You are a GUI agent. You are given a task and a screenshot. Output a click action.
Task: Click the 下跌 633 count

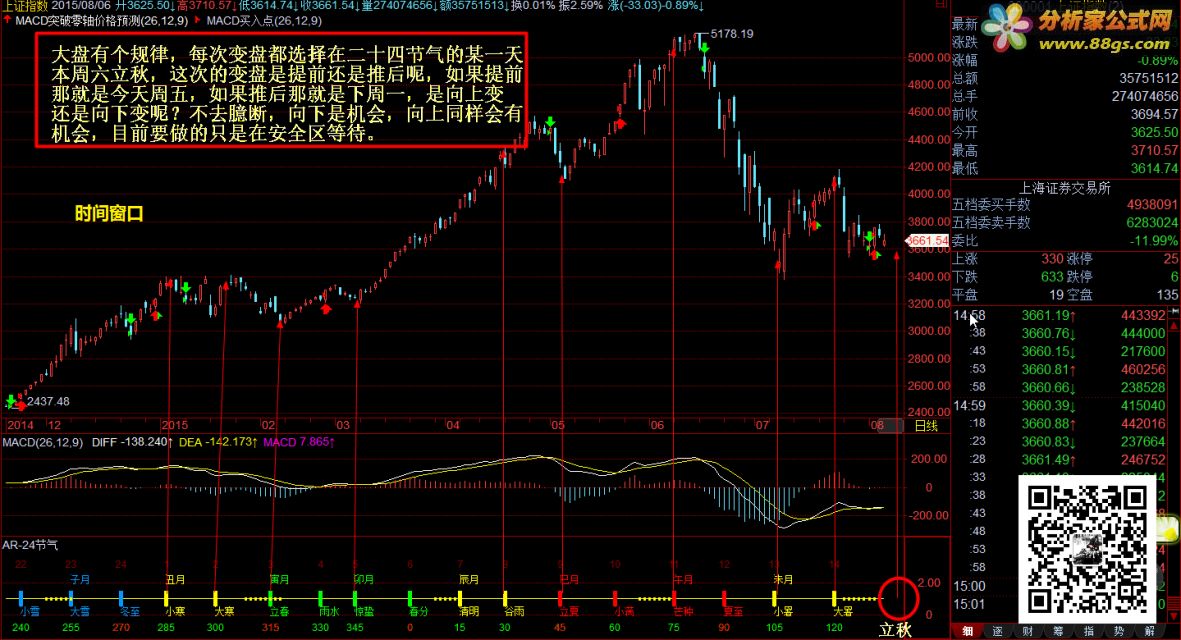coord(1052,276)
